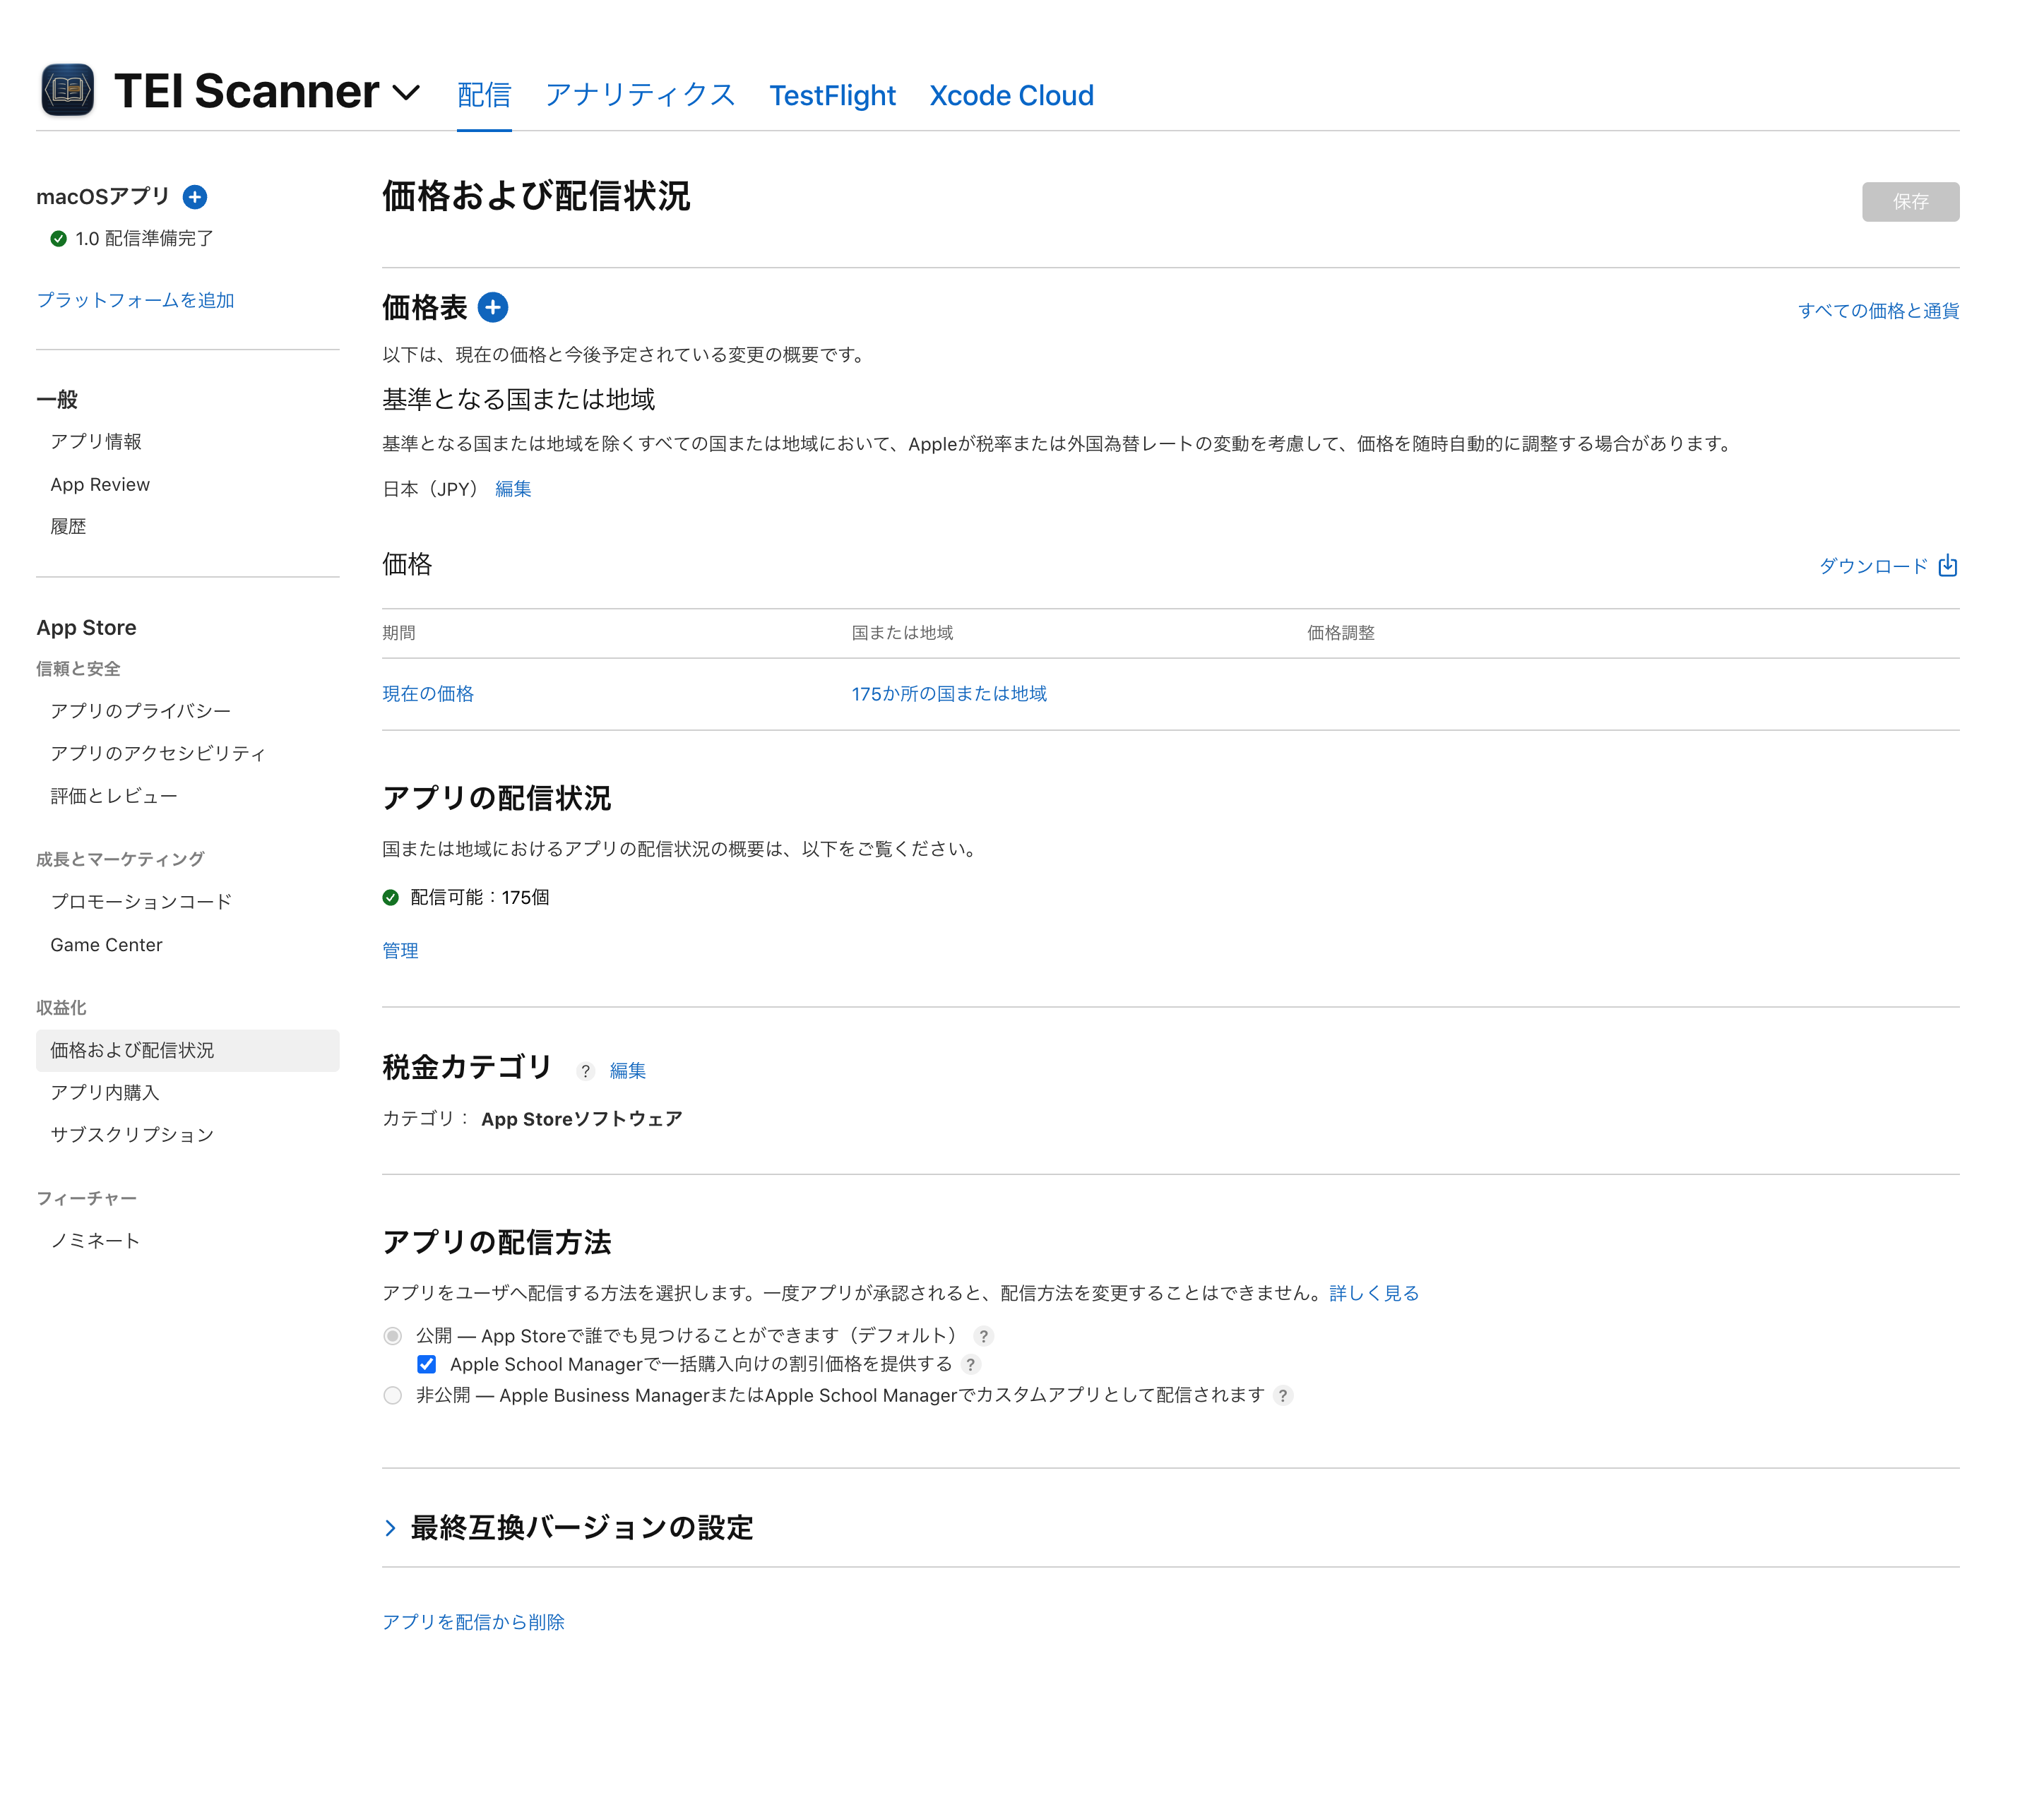Open help for the 公開 distribution option
The height and width of the screenshot is (1812, 2044).
(984, 1336)
